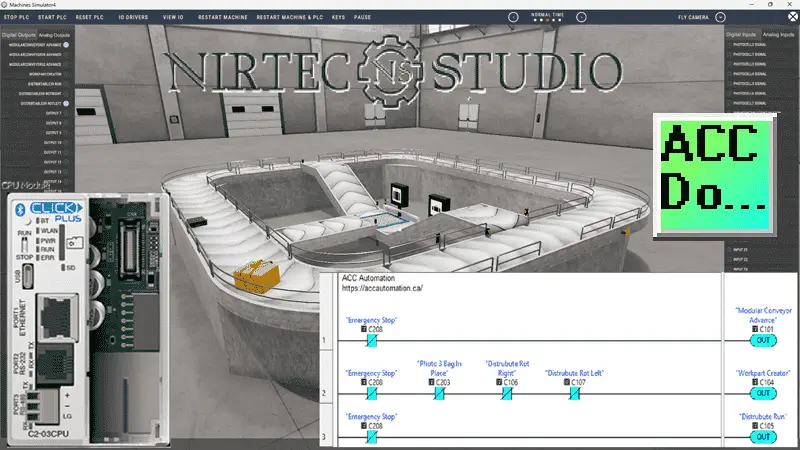Image resolution: width=800 pixels, height=450 pixels.
Task: Toggle the Distributor RotLeft output indicator
Action: click(x=66, y=104)
